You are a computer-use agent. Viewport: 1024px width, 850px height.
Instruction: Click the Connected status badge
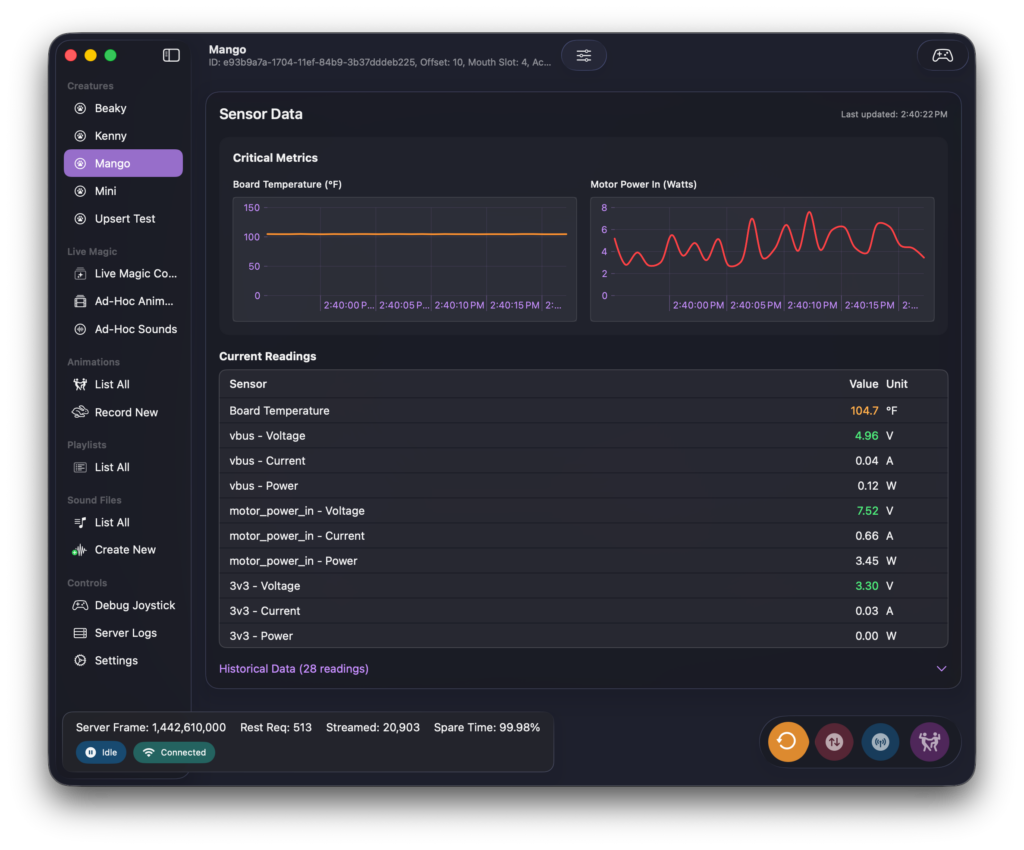[x=174, y=753]
